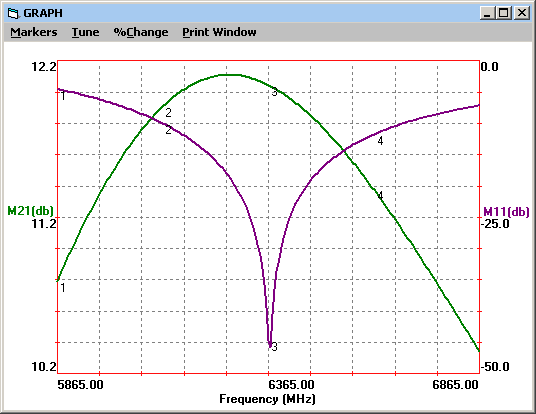Open the Markers menu
536x414 pixels.
tap(34, 32)
